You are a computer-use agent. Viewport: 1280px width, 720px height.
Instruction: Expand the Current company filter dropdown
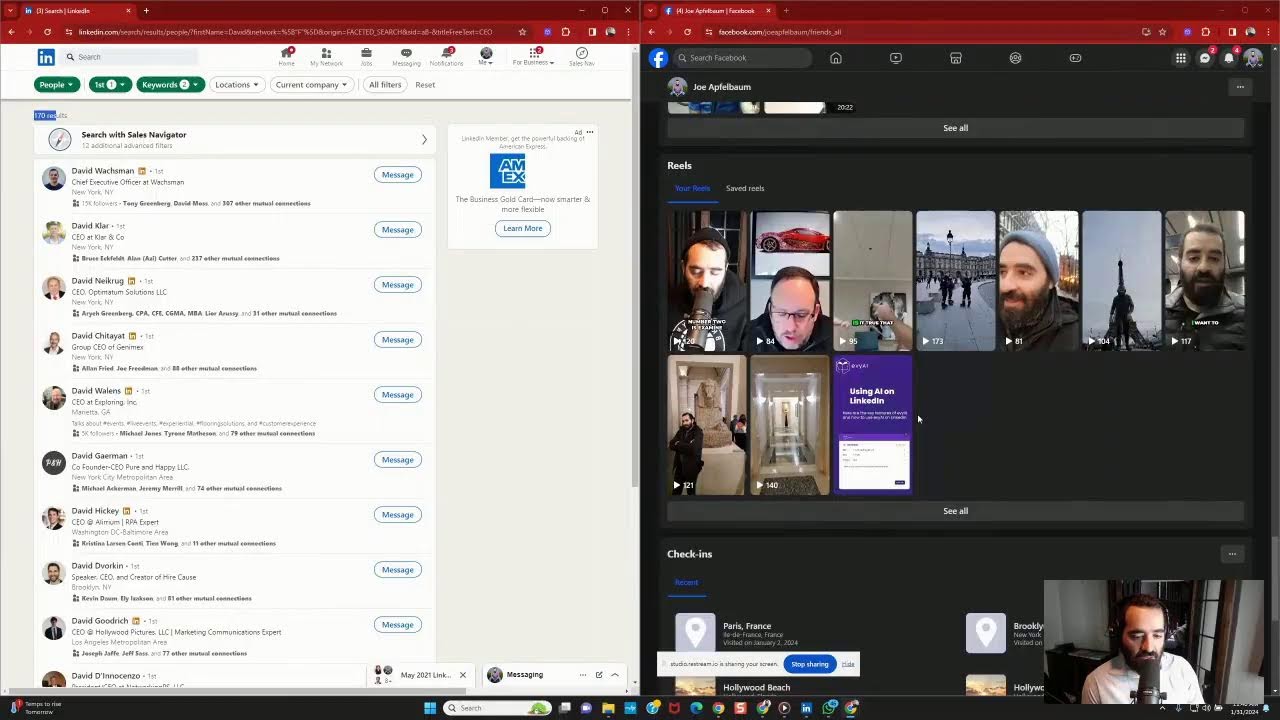[x=311, y=85]
